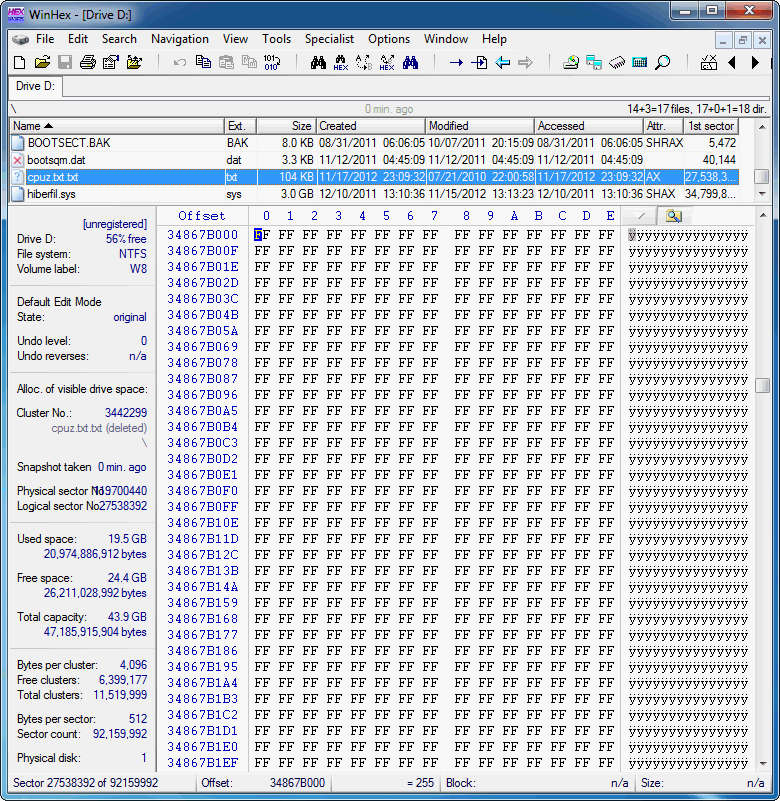The image size is (780, 801).
Task: Click the hex editor vertical scrollbar thumb
Action: 762,386
